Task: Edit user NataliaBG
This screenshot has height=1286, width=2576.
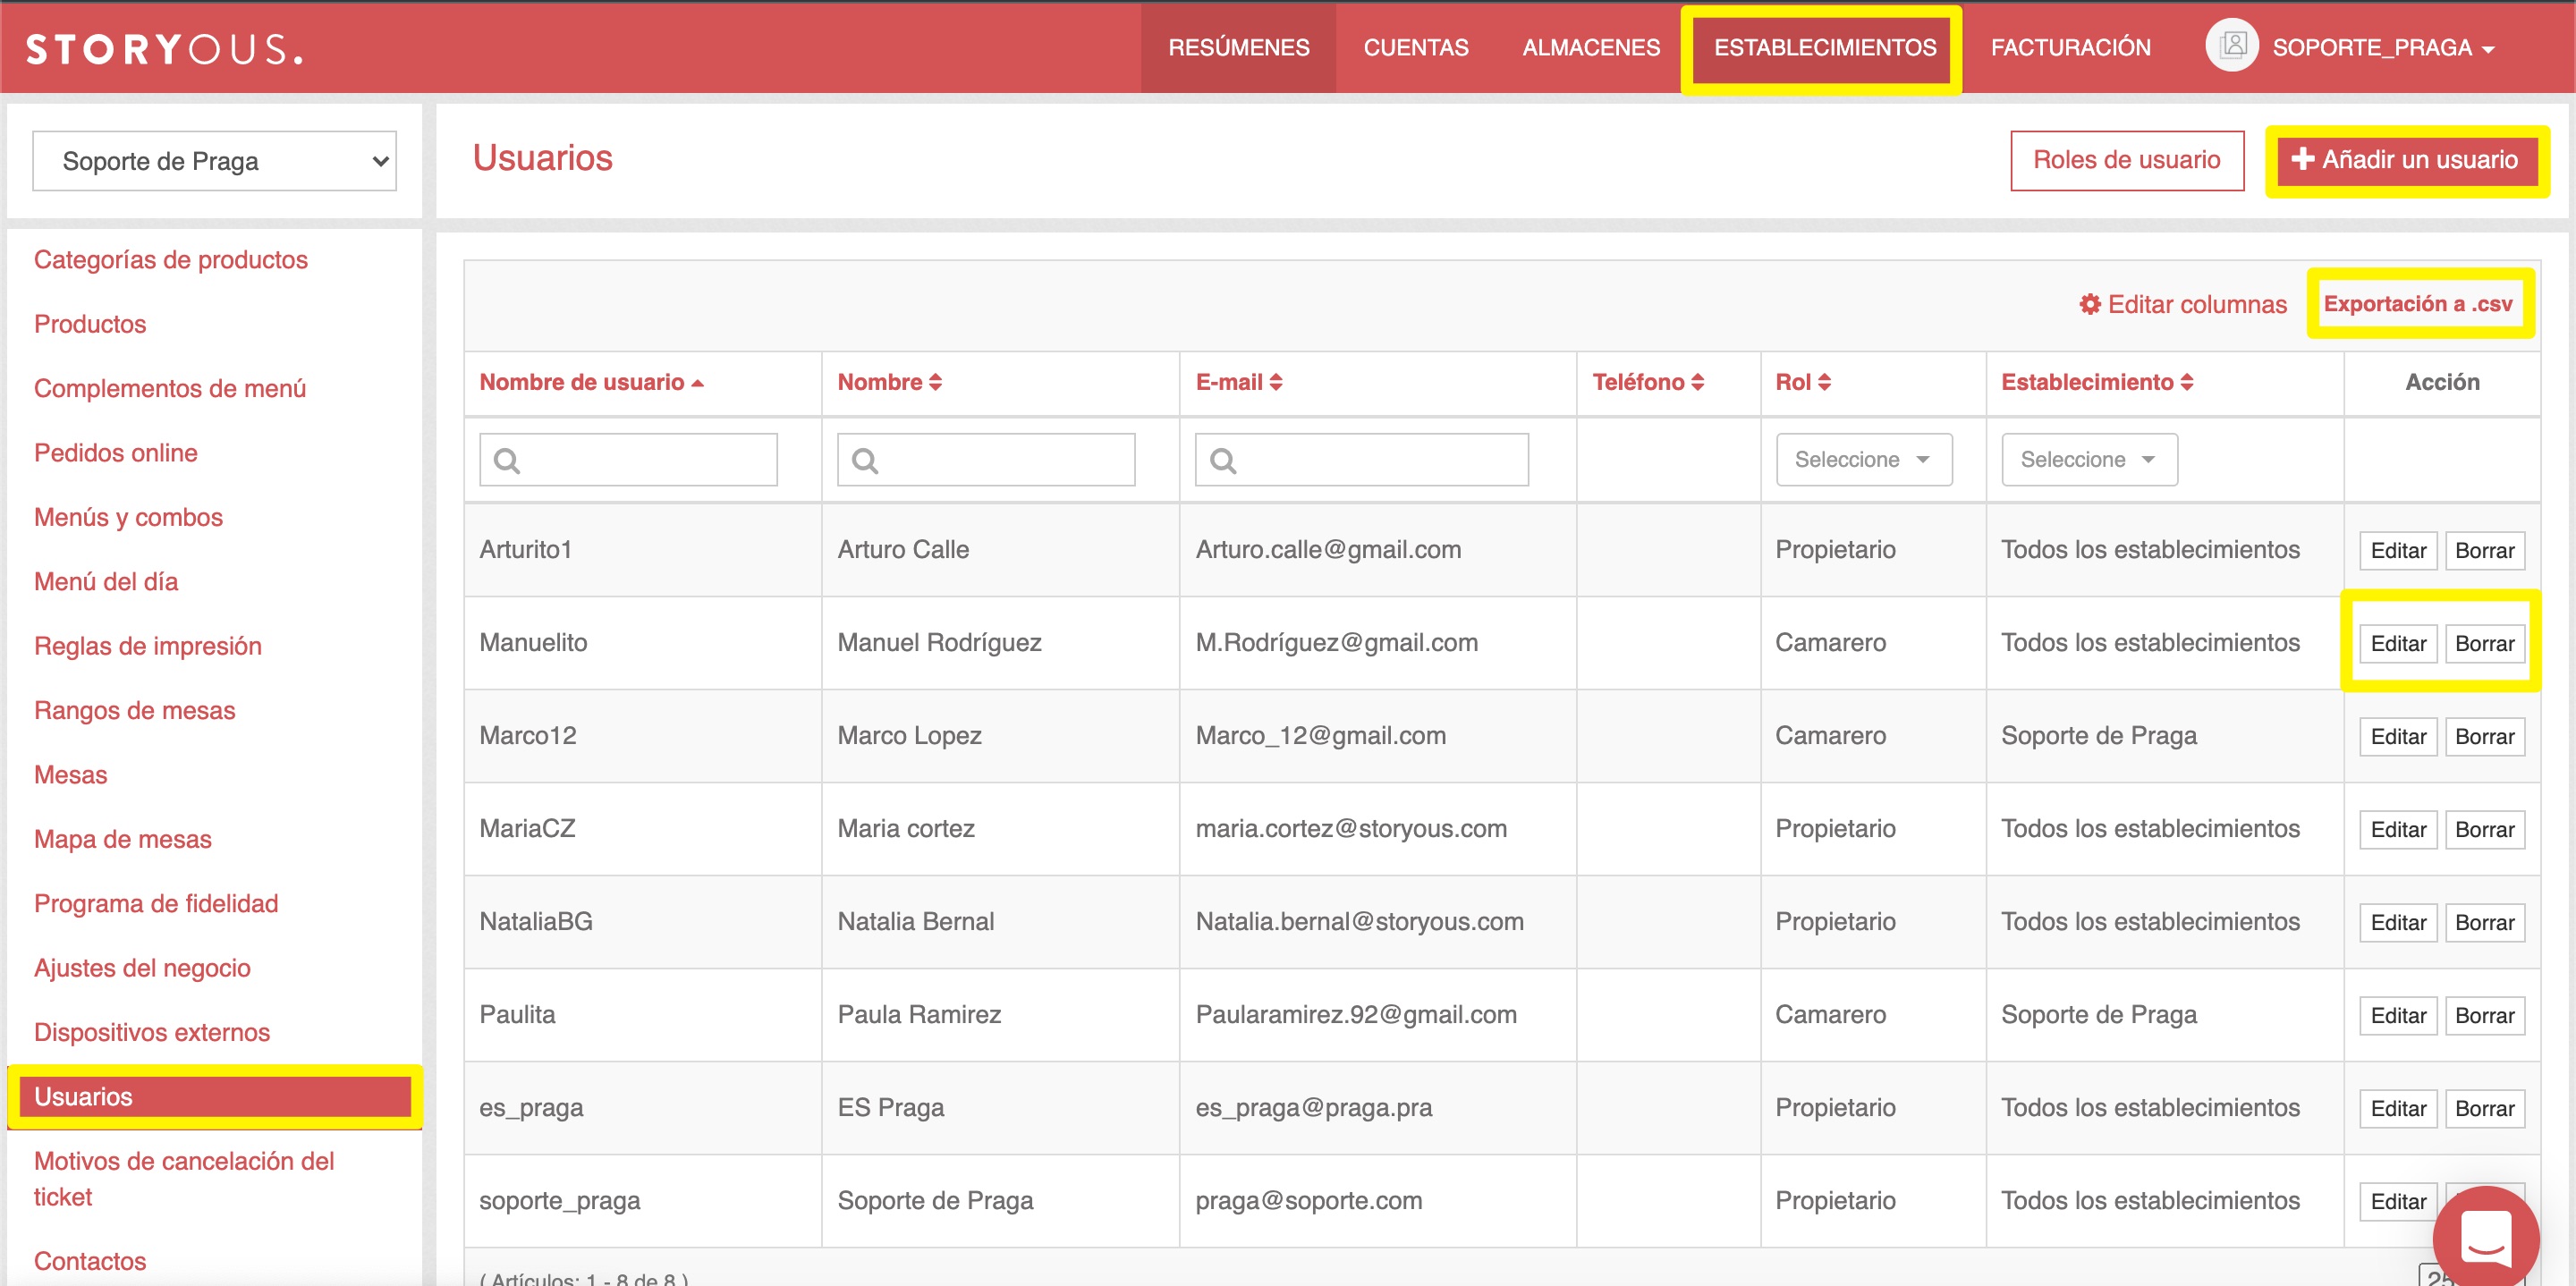Action: 2398,922
